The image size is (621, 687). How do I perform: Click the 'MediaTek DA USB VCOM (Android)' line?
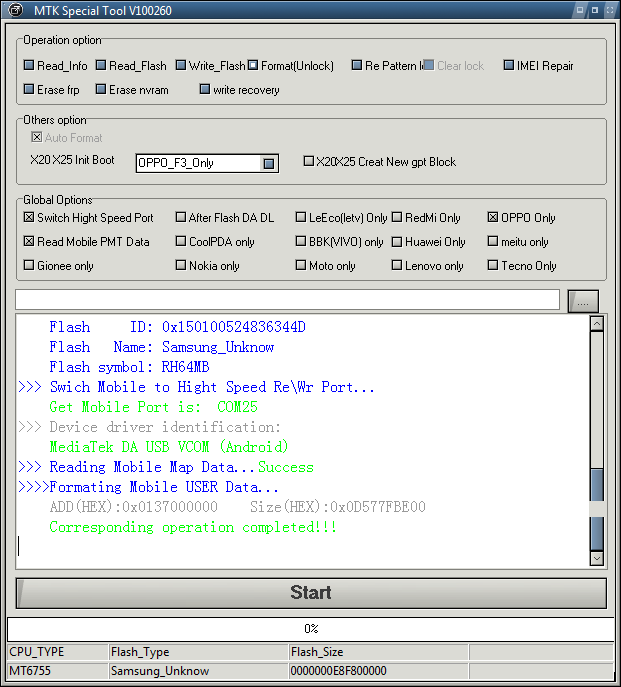point(169,447)
